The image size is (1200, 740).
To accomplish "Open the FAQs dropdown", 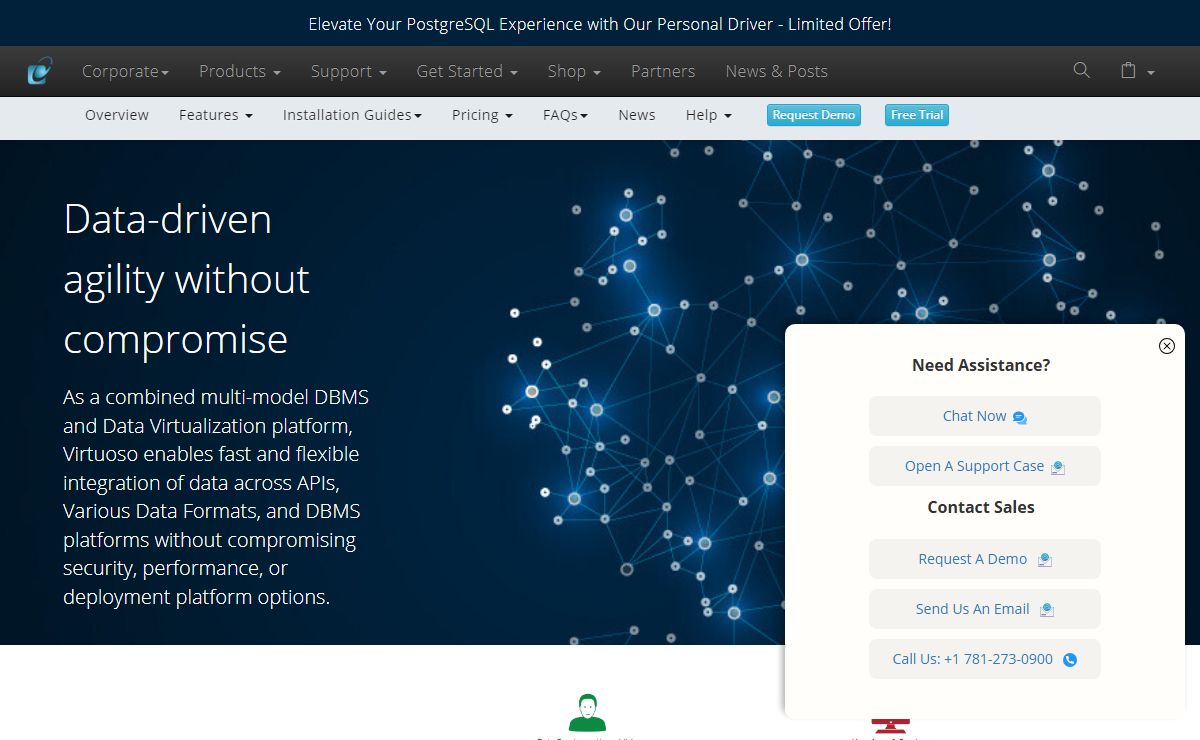I will [x=565, y=115].
